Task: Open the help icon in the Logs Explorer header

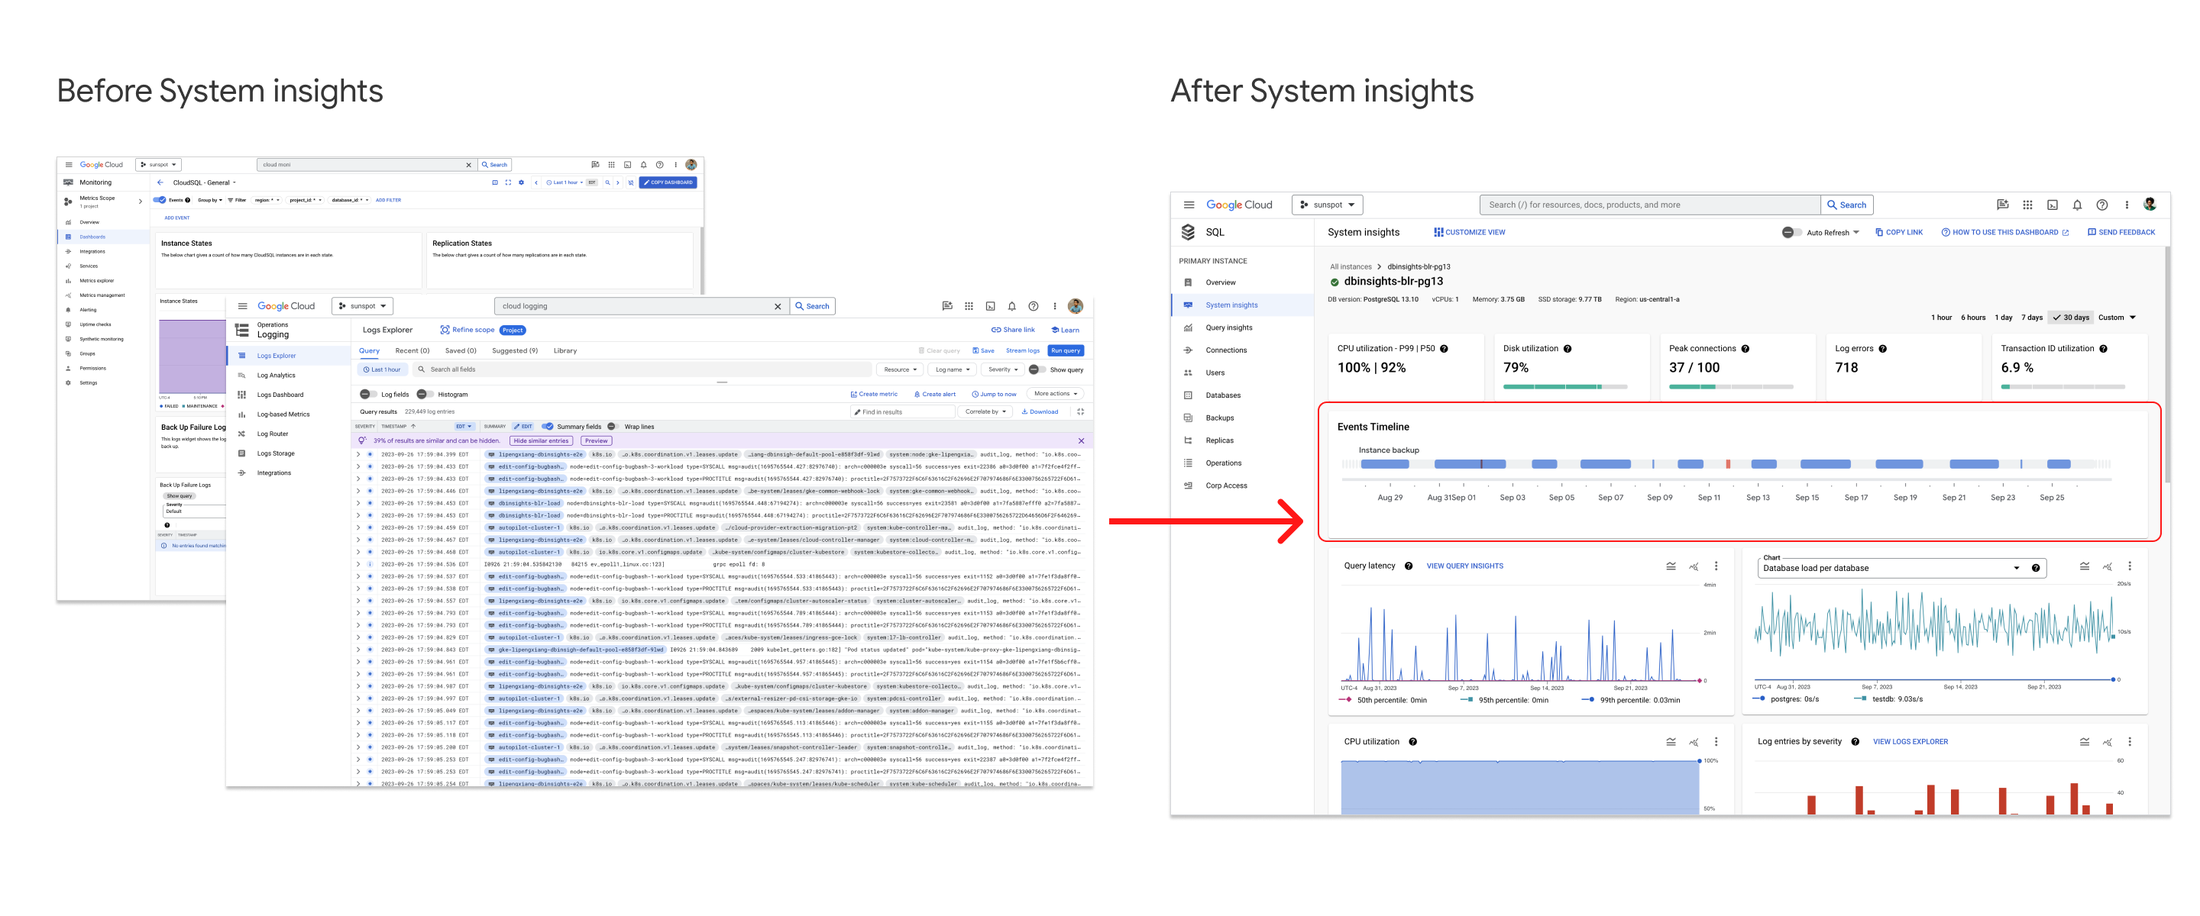Action: (1034, 306)
